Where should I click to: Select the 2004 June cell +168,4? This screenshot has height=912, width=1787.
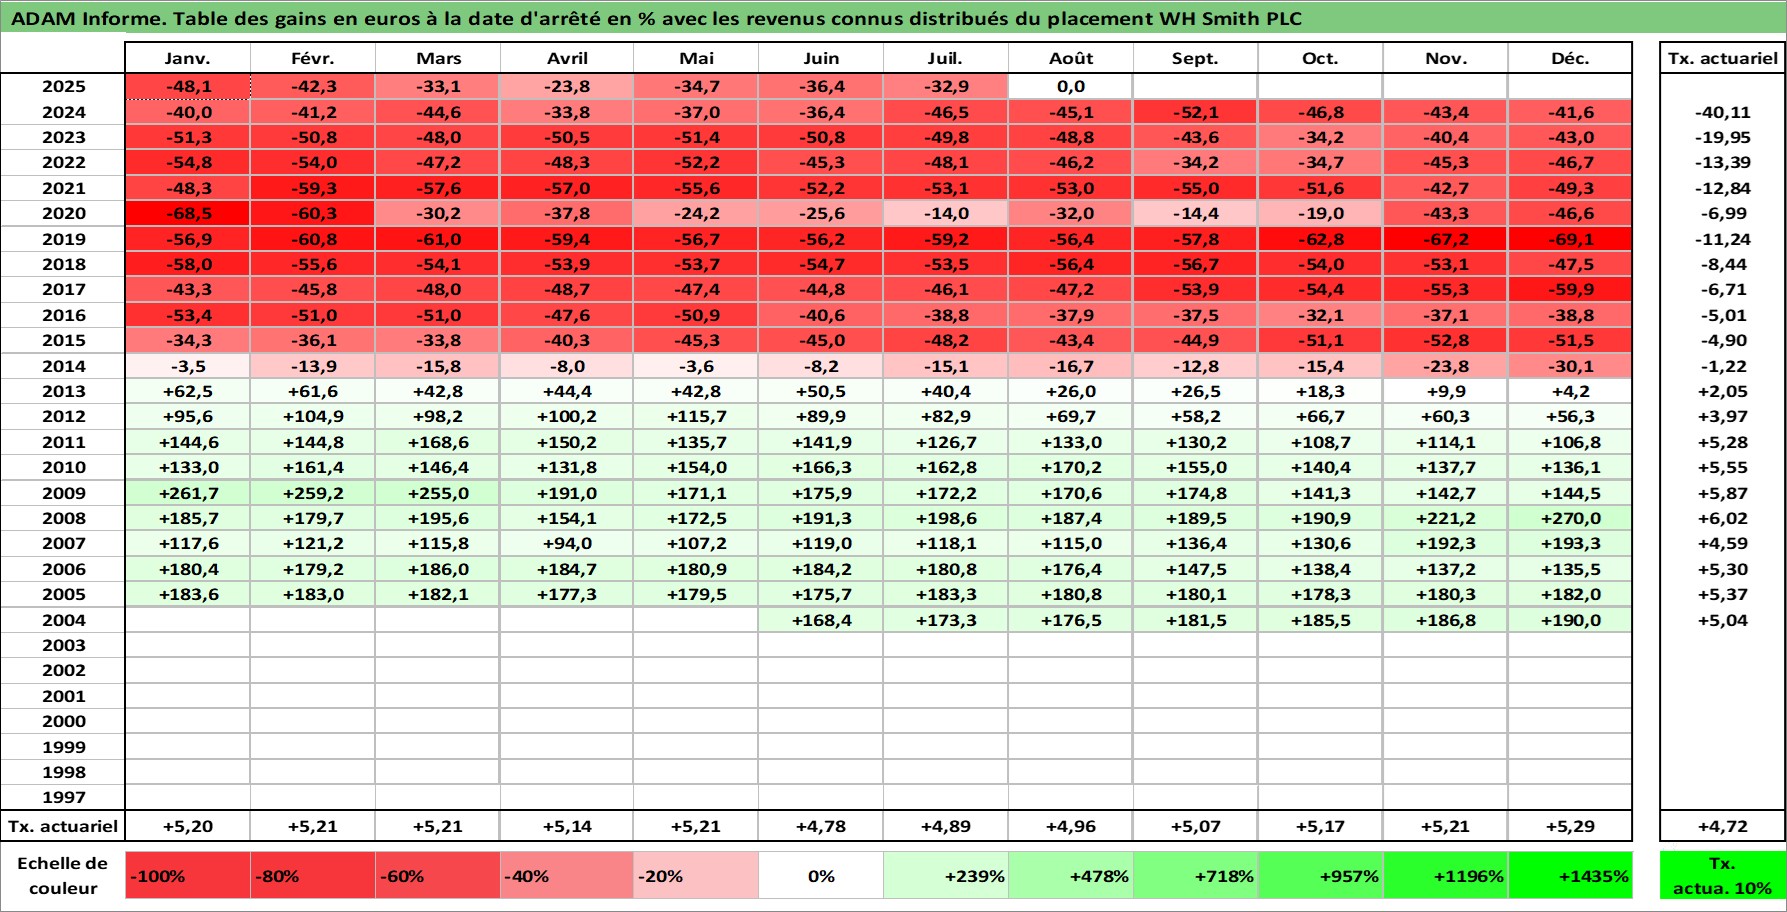coord(821,620)
